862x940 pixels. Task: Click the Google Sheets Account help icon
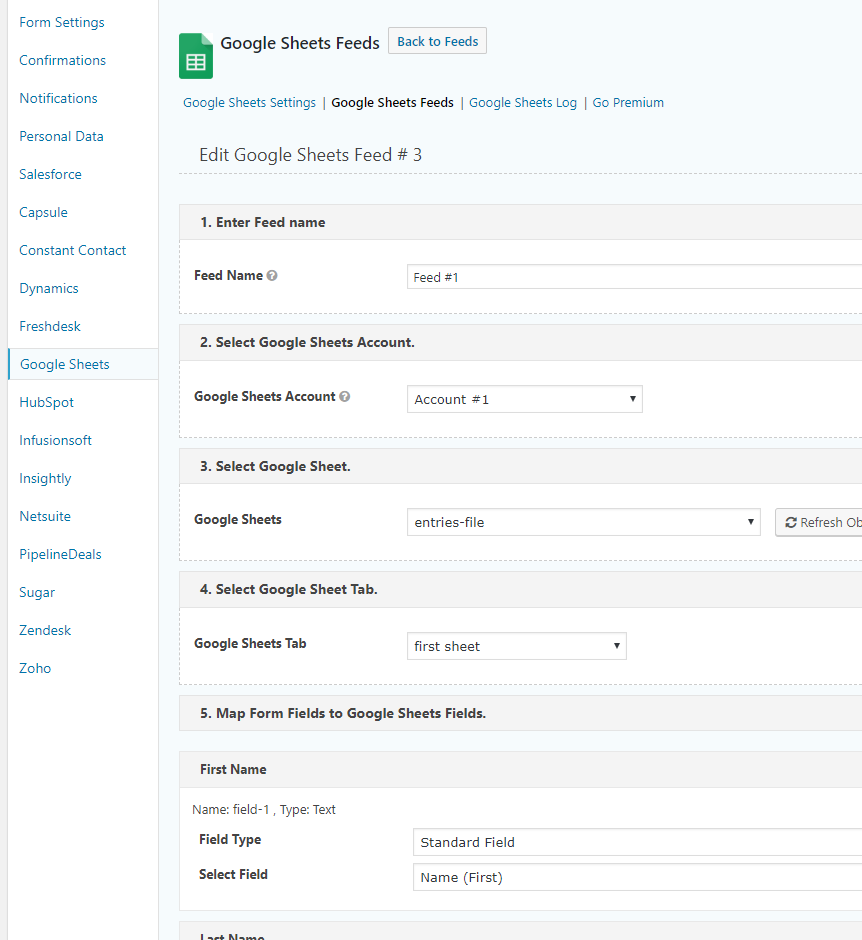pos(345,397)
